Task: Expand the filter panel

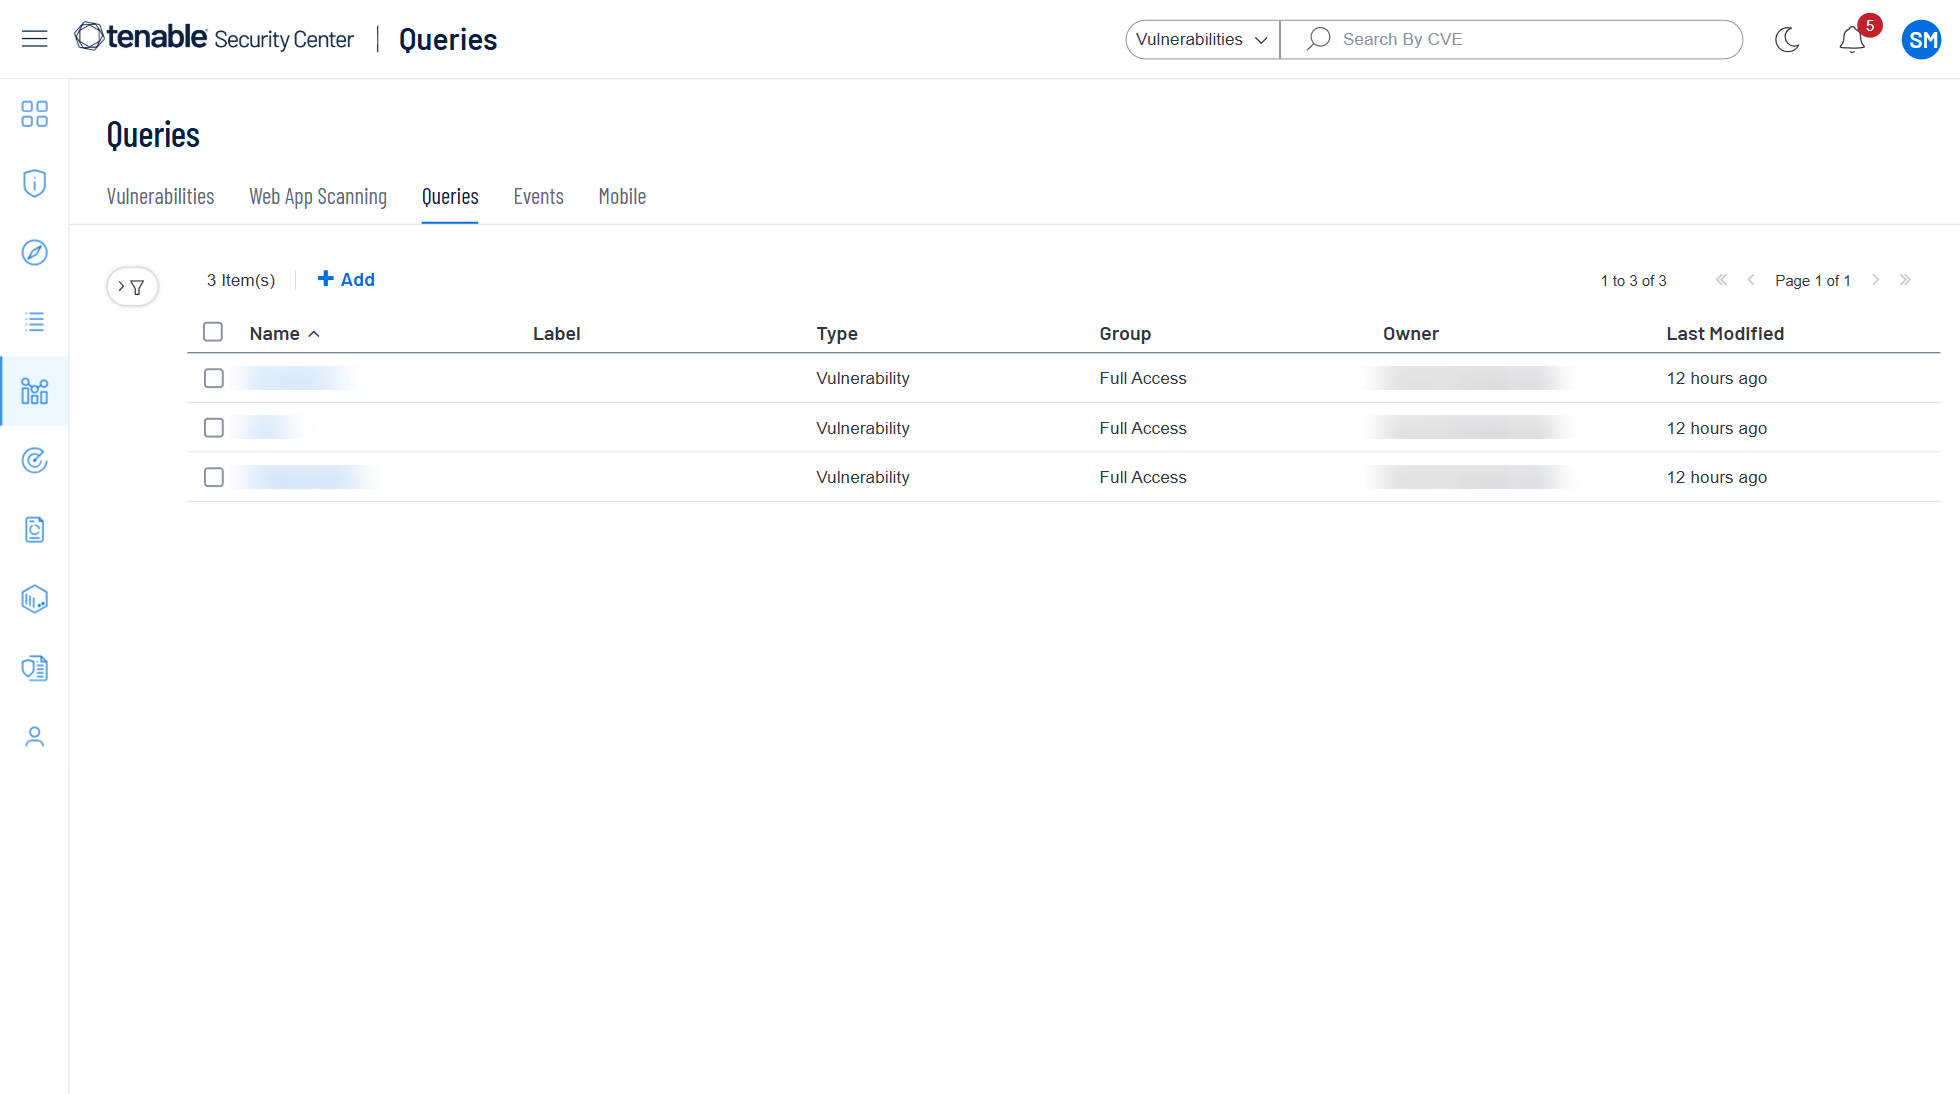Action: [132, 287]
